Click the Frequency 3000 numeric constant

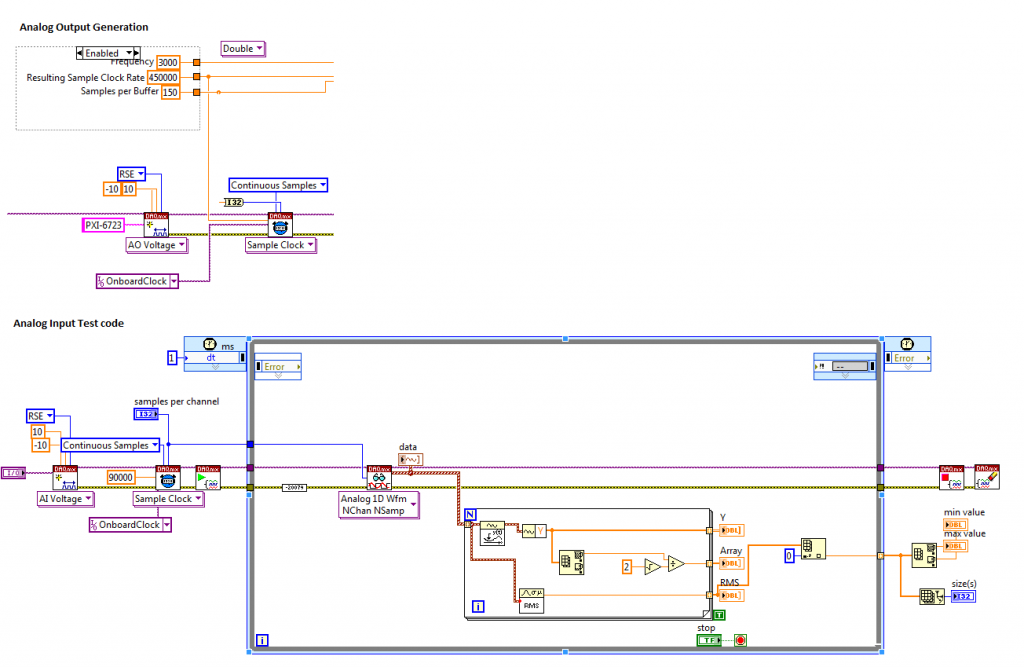click(x=167, y=62)
